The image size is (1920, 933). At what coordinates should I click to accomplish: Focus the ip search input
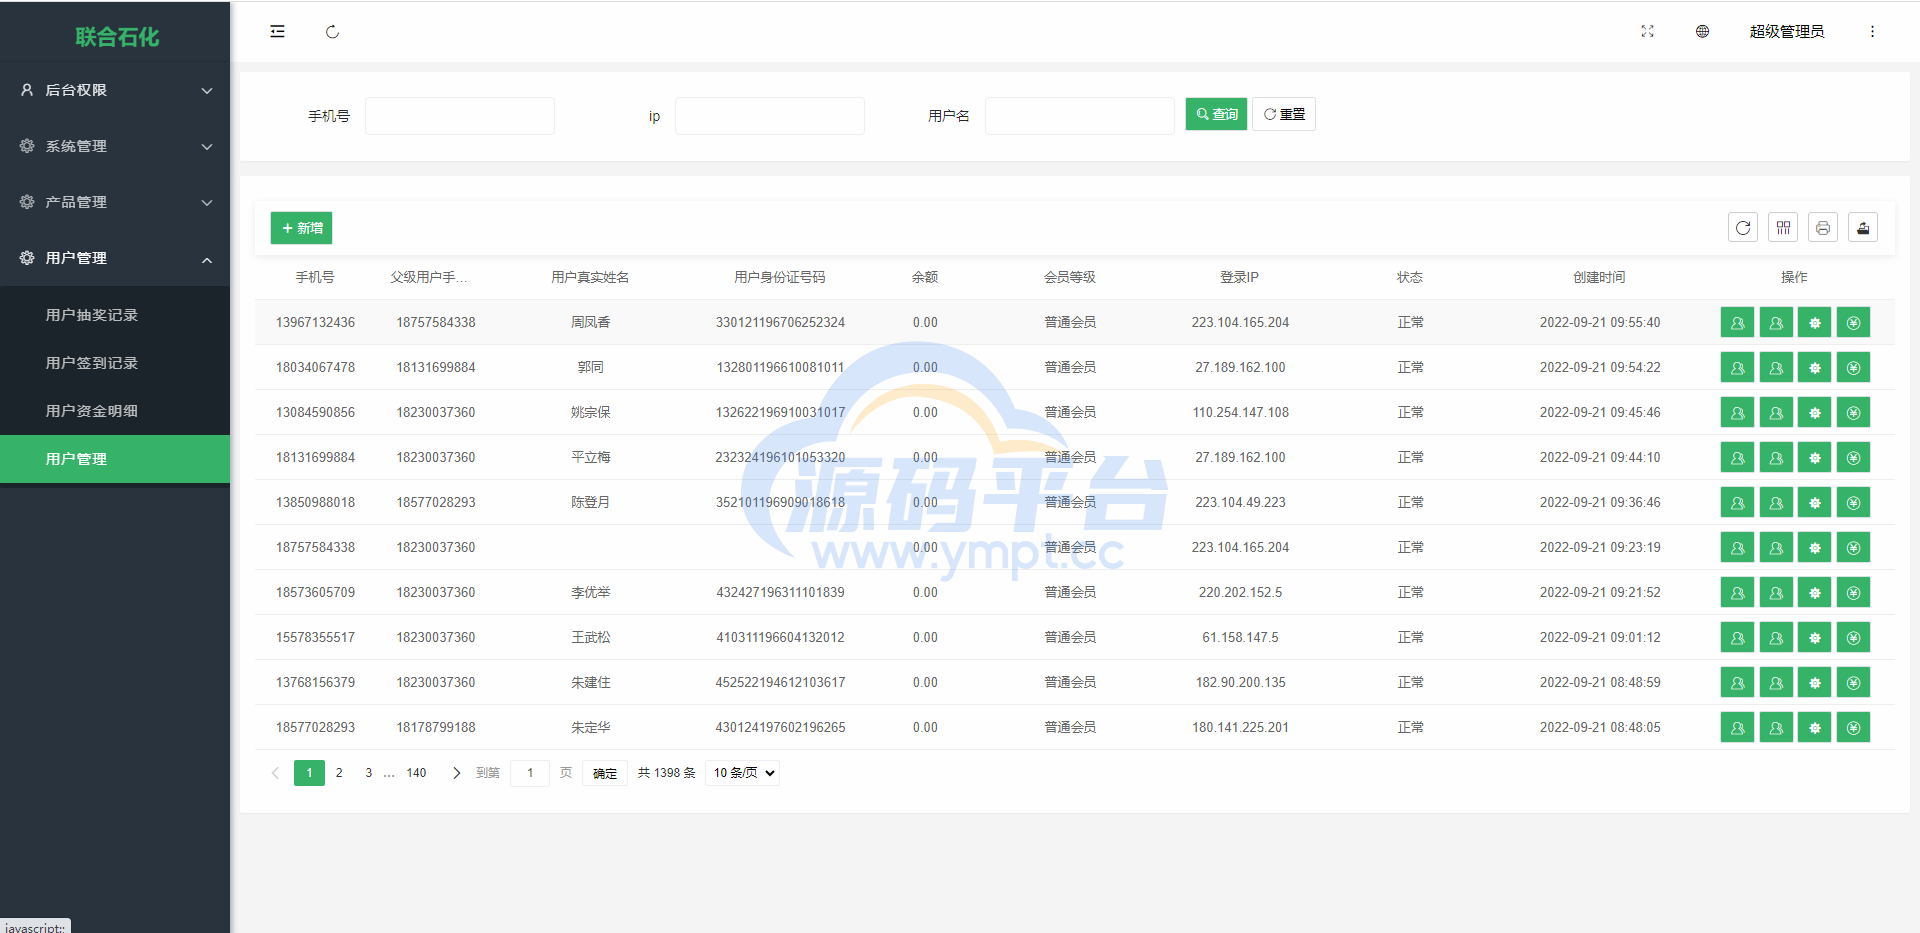770,116
